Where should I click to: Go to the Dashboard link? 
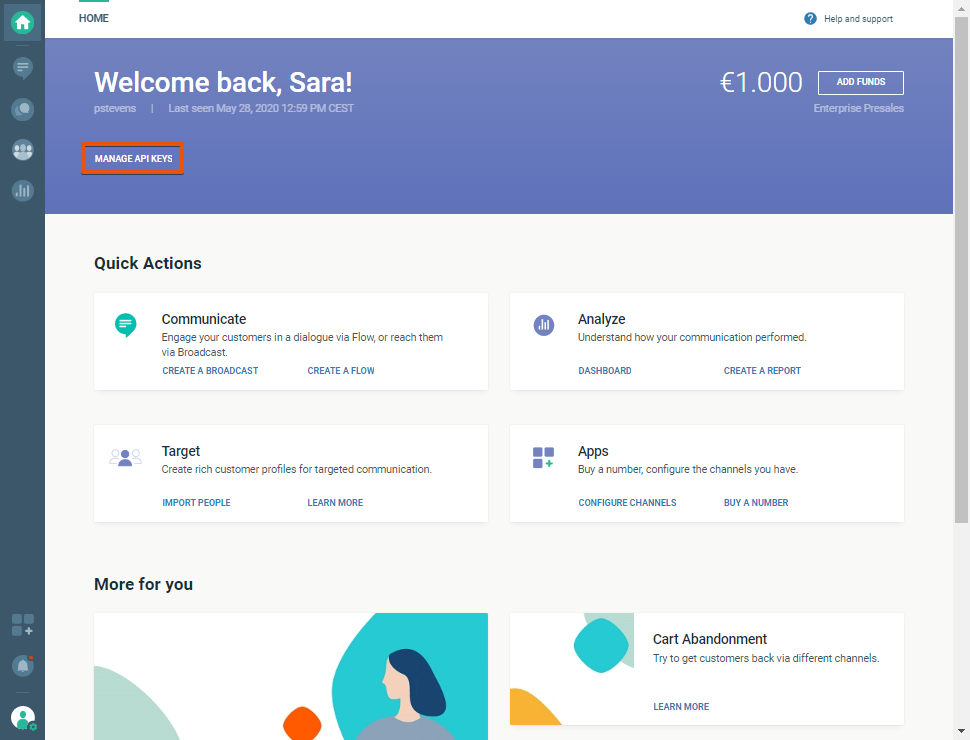(x=604, y=371)
